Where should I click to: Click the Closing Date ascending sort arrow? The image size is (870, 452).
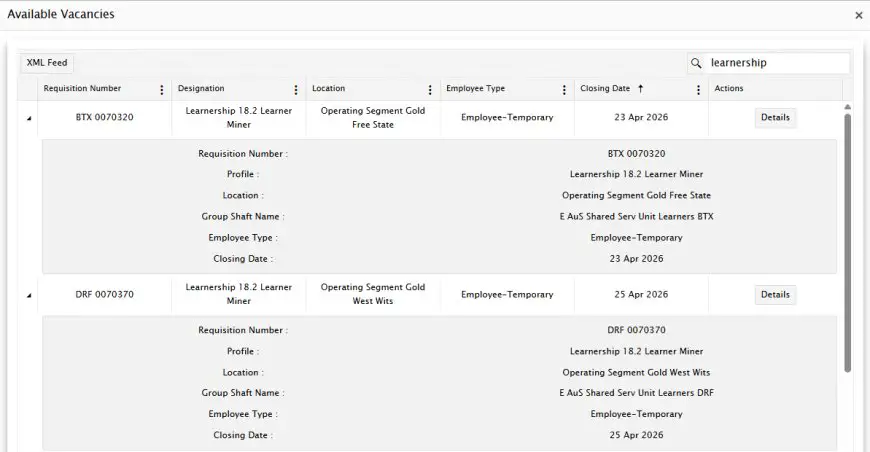[x=640, y=89]
